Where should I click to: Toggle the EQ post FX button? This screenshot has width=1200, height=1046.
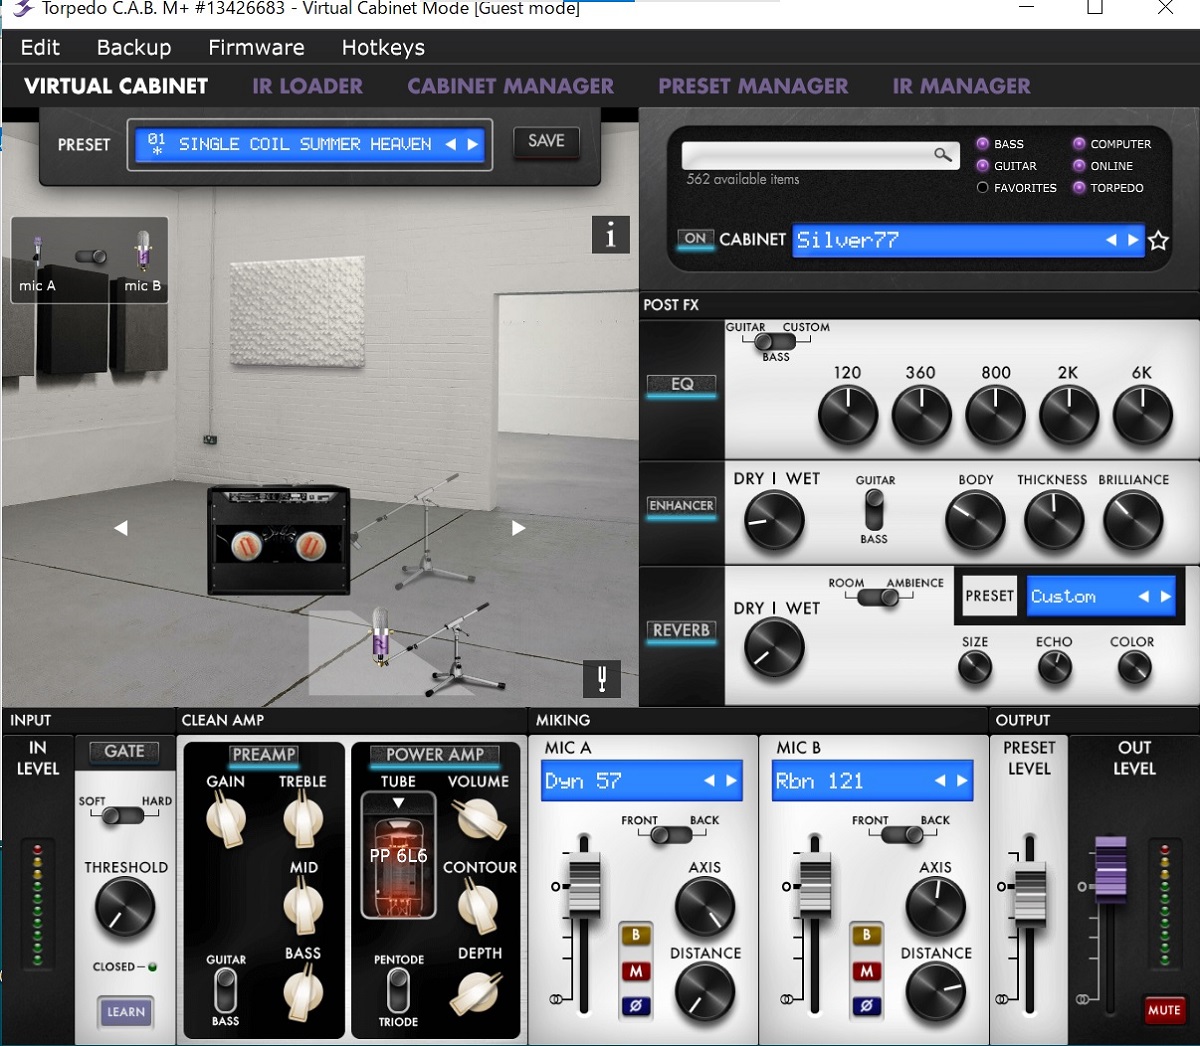(x=682, y=385)
